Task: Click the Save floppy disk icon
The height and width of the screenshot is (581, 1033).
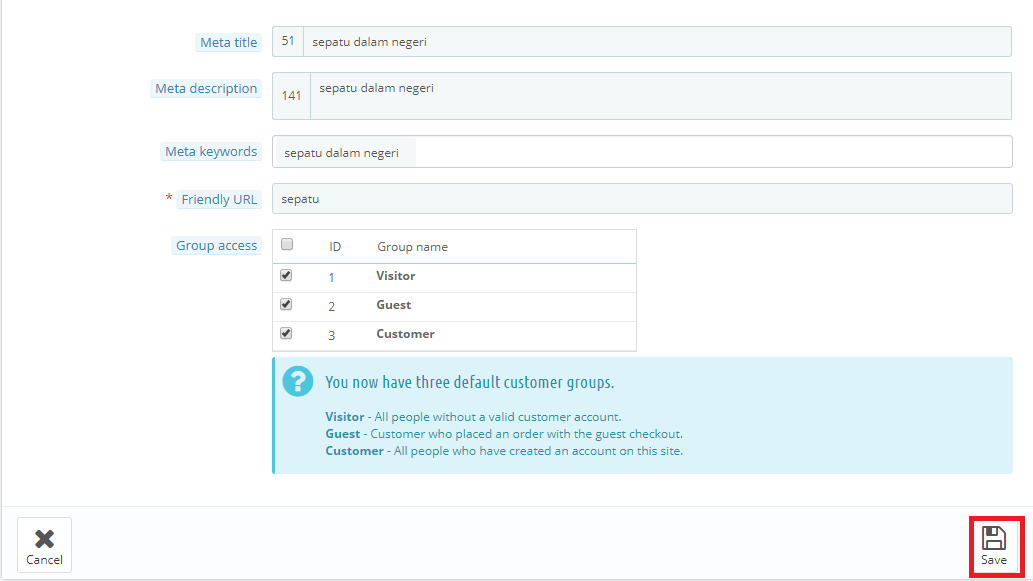Action: pos(993,537)
